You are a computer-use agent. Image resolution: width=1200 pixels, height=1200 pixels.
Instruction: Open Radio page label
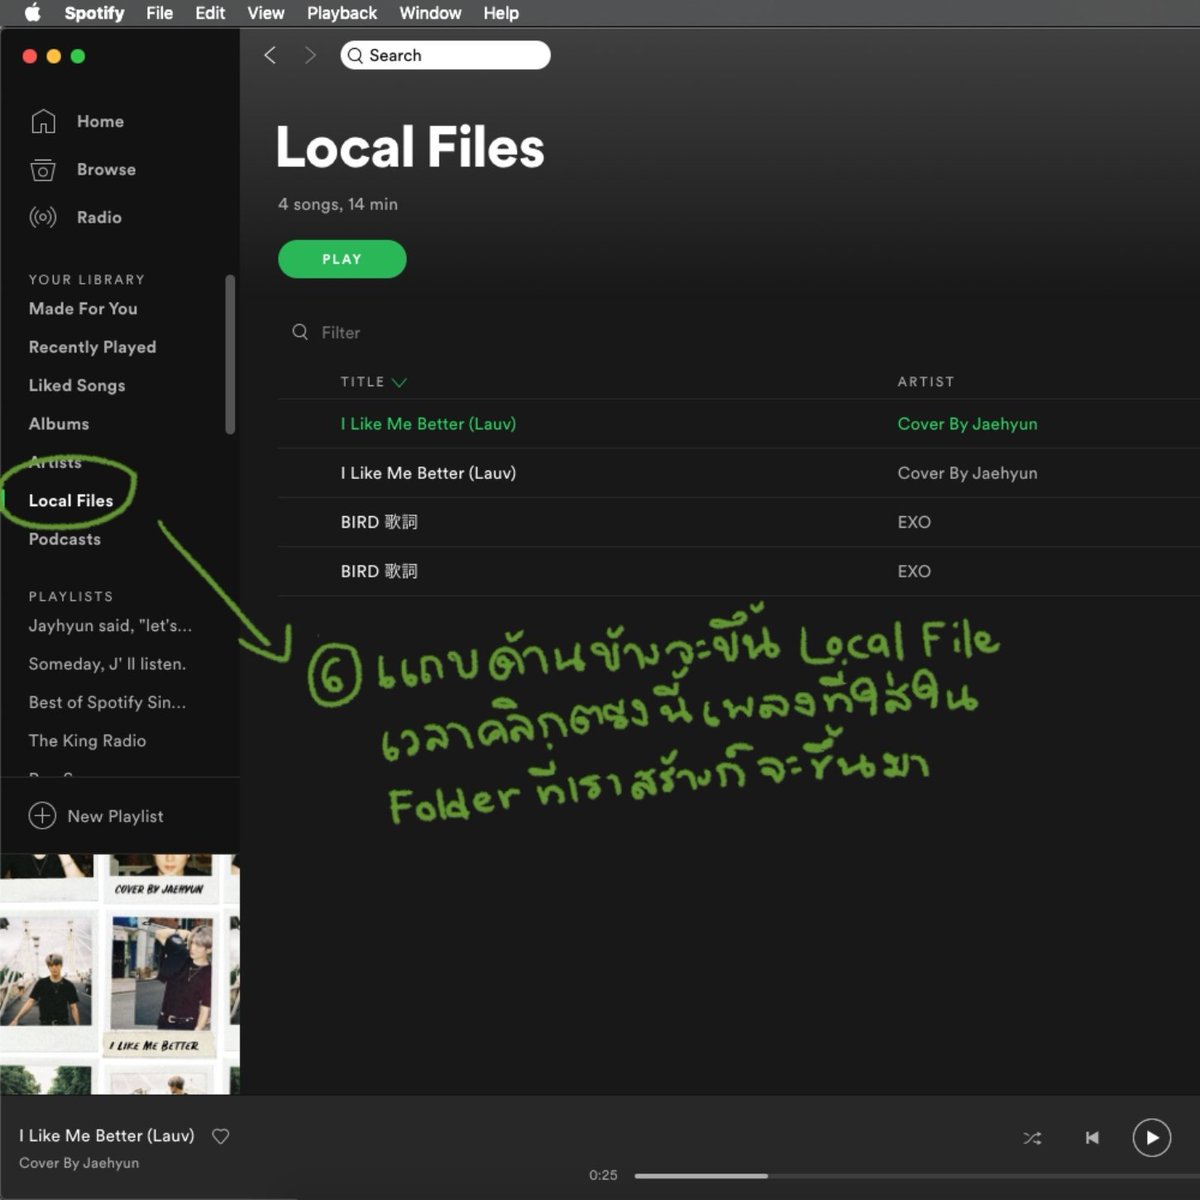[x=99, y=217]
